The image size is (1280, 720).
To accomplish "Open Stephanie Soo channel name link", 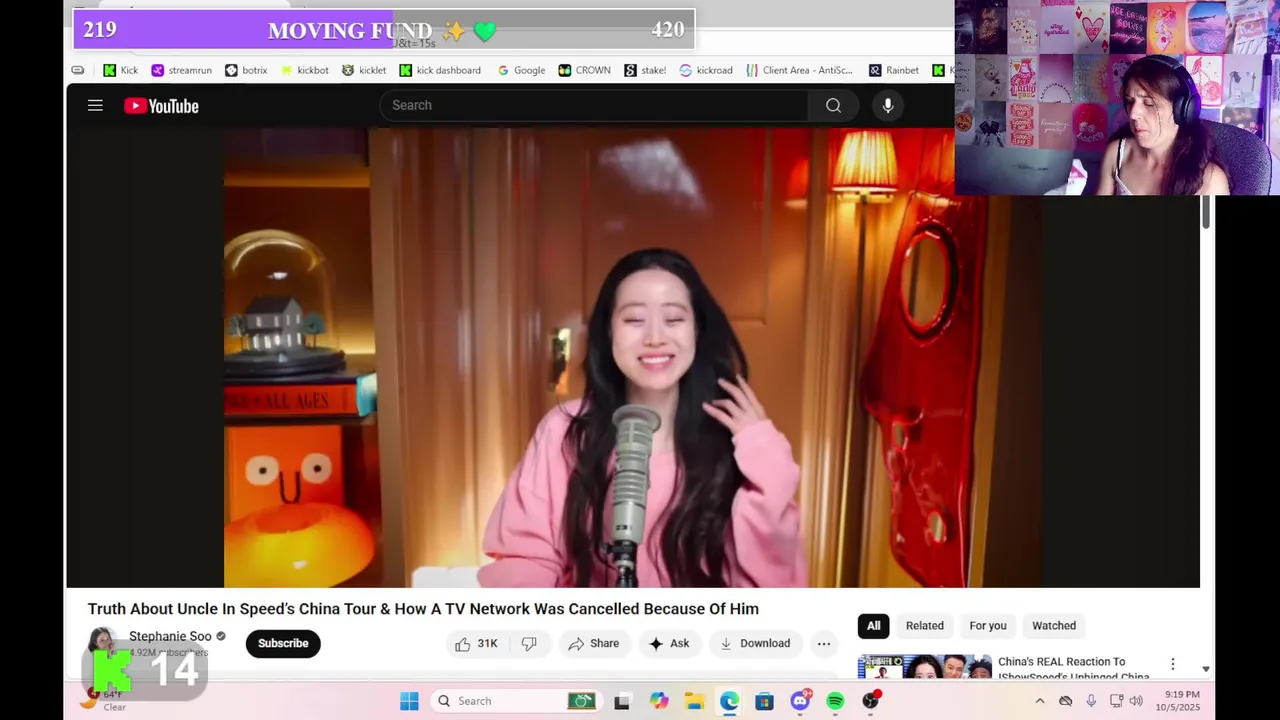I will point(170,636).
